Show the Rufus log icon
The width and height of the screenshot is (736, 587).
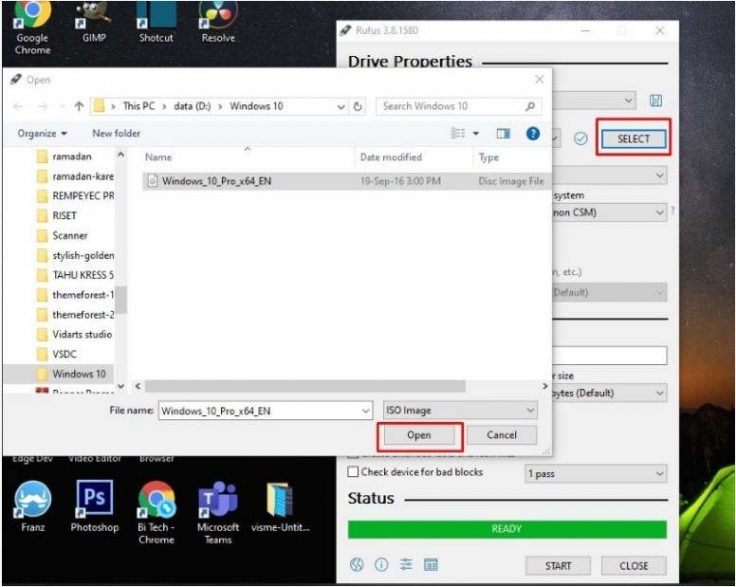tap(429, 565)
